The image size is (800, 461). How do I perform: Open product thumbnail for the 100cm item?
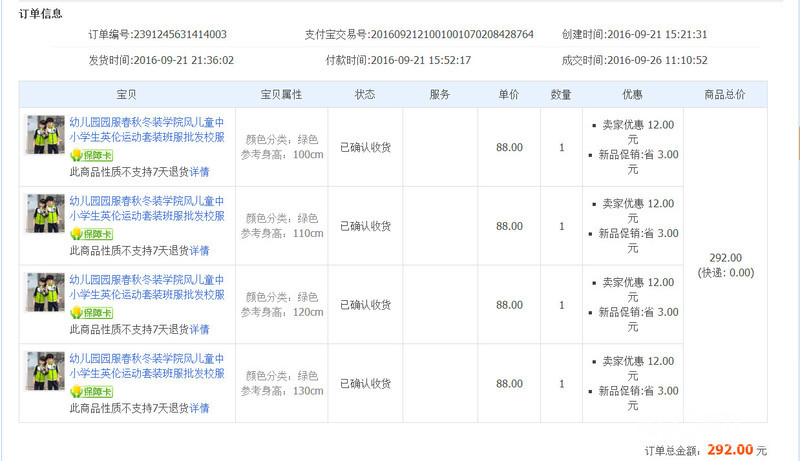[x=45, y=134]
